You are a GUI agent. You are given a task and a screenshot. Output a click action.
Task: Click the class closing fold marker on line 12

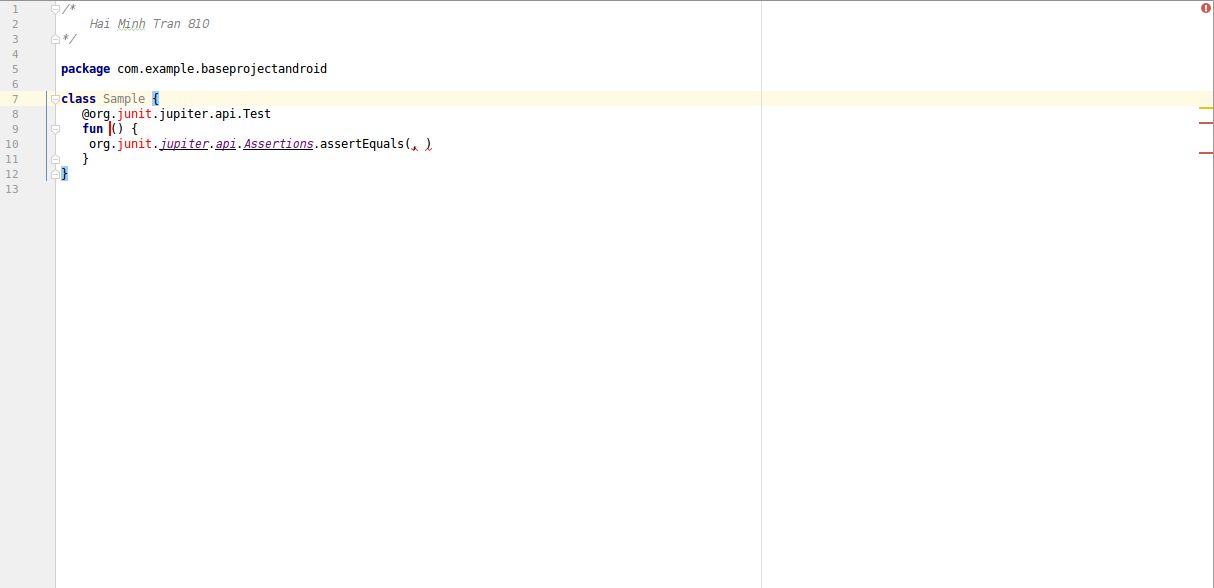click(x=56, y=174)
